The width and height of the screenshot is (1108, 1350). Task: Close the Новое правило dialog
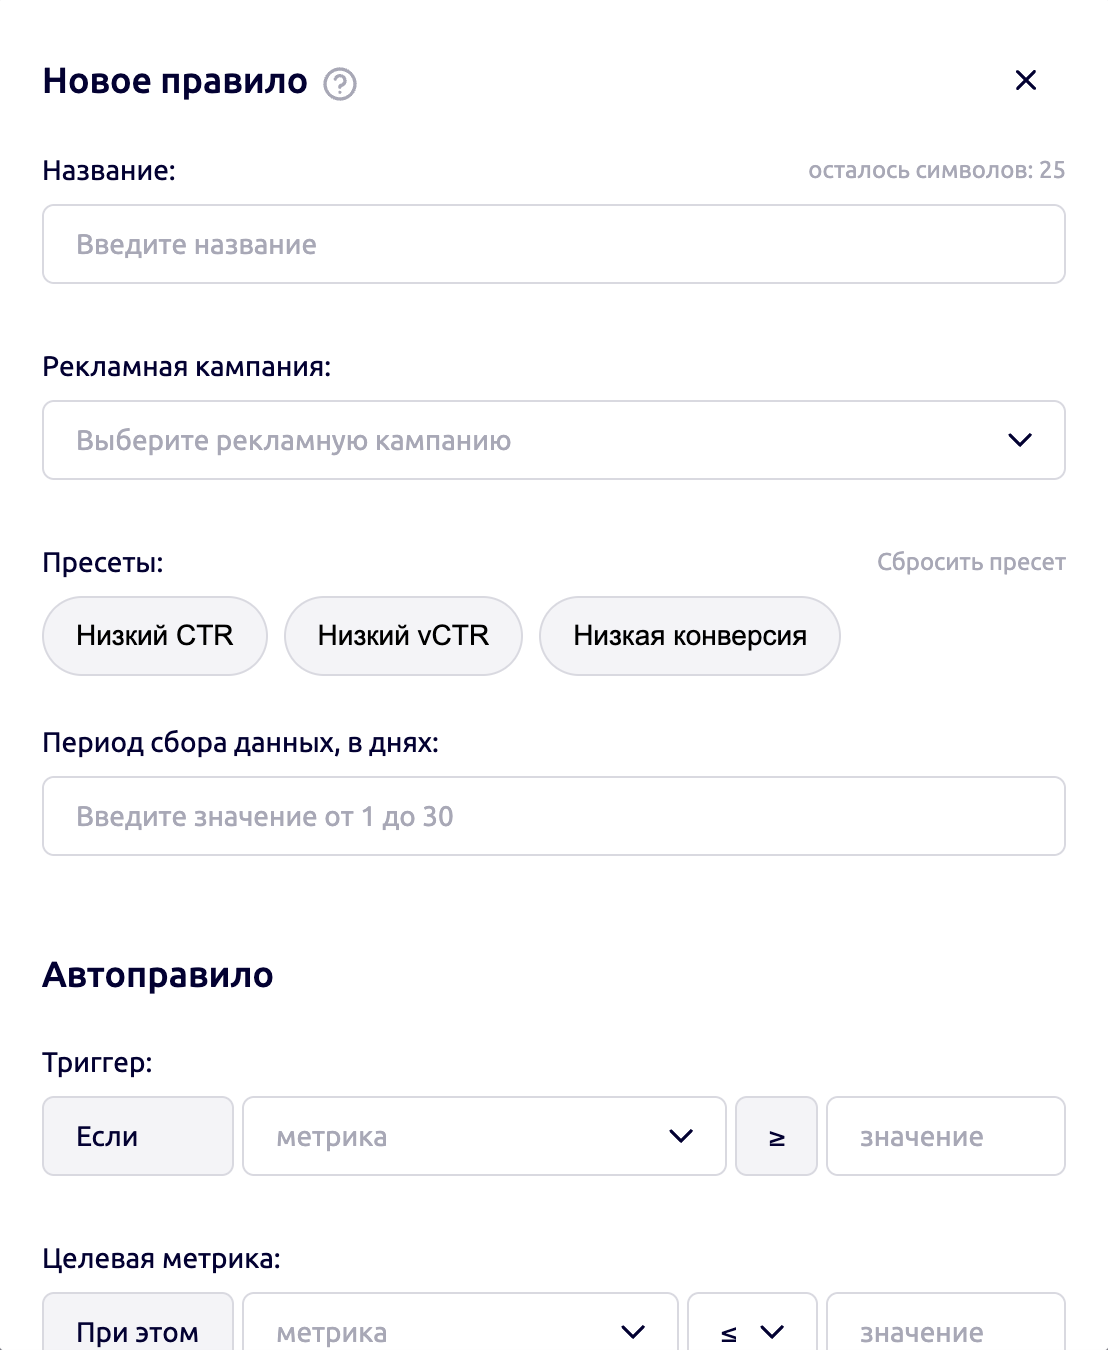[1026, 80]
